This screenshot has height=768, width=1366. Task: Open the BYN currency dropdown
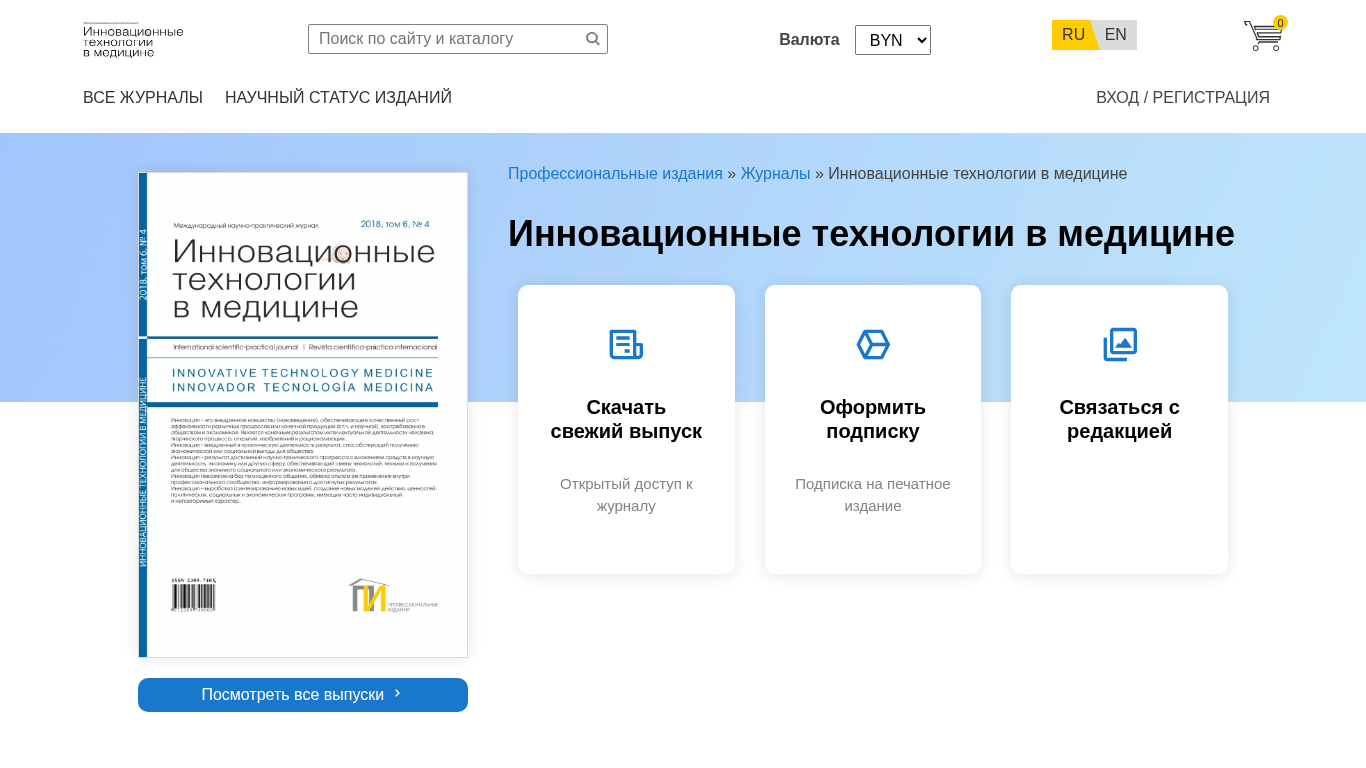(893, 40)
